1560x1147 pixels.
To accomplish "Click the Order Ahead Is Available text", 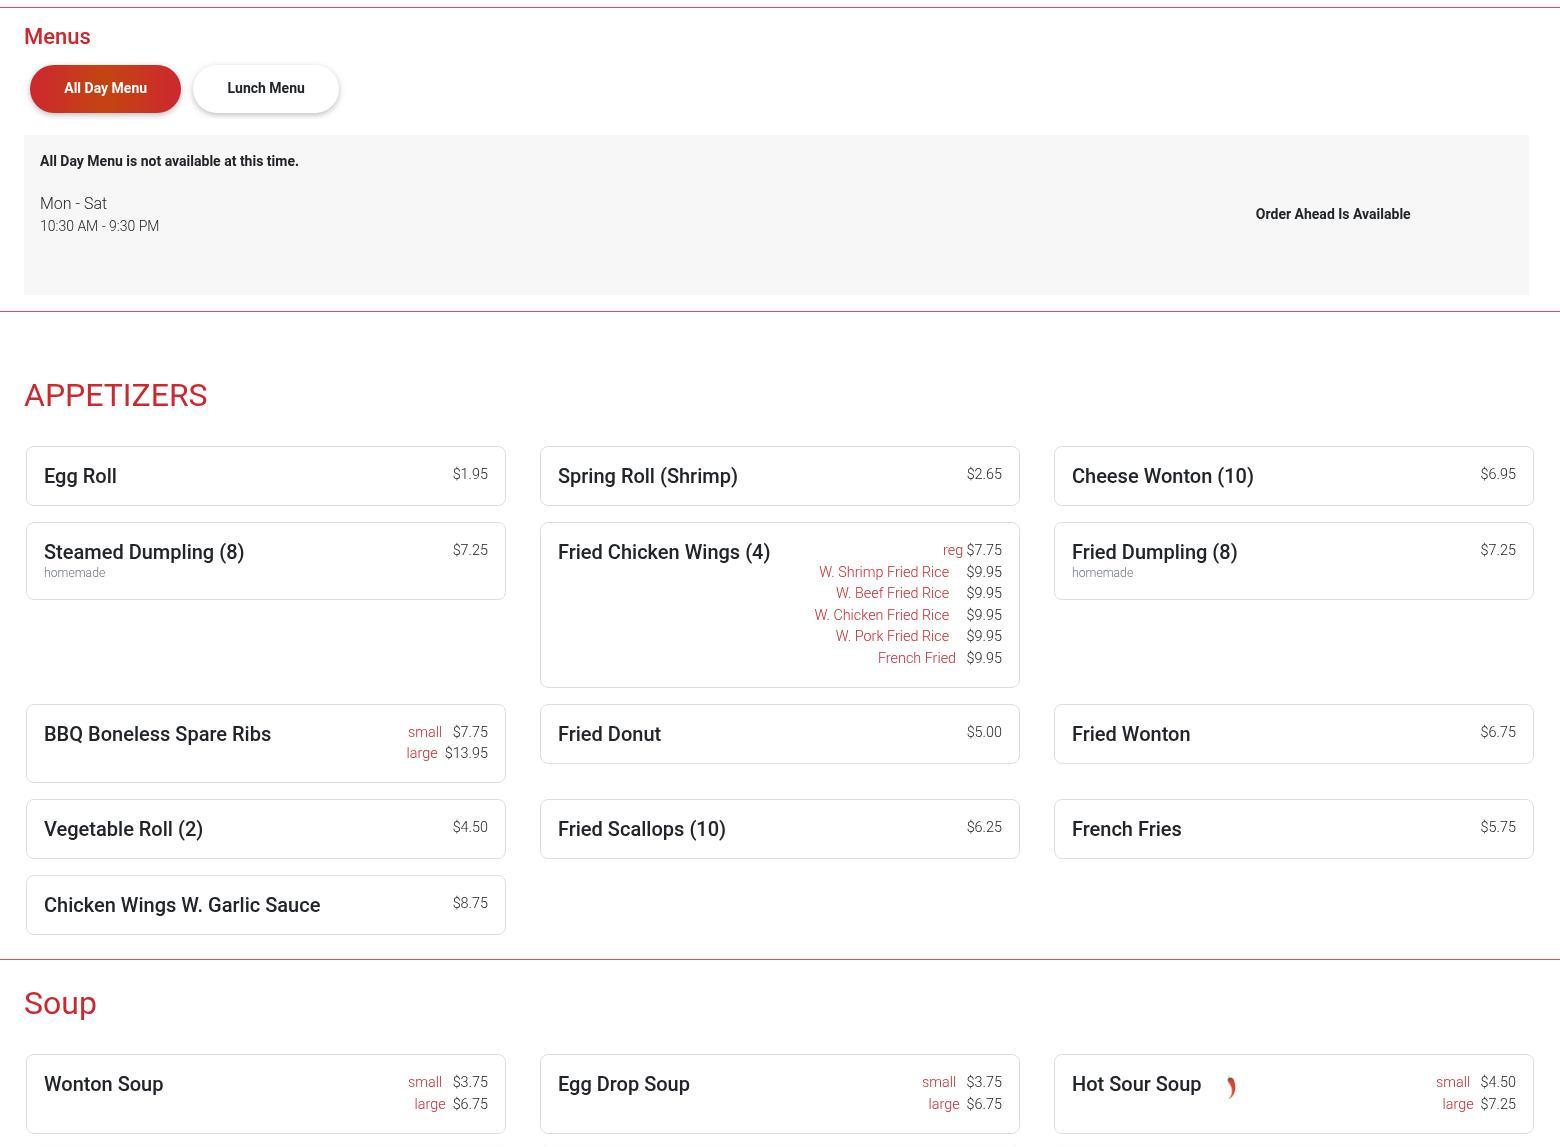I will (1332, 214).
